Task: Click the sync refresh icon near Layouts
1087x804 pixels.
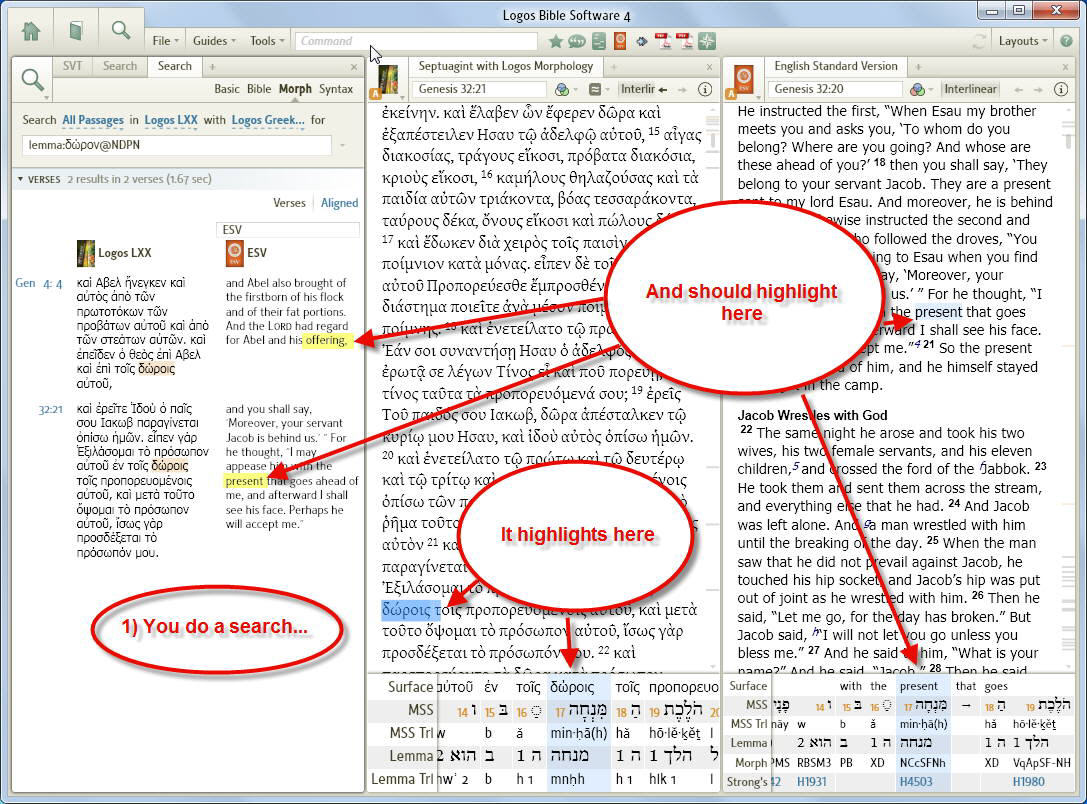Action: (979, 41)
